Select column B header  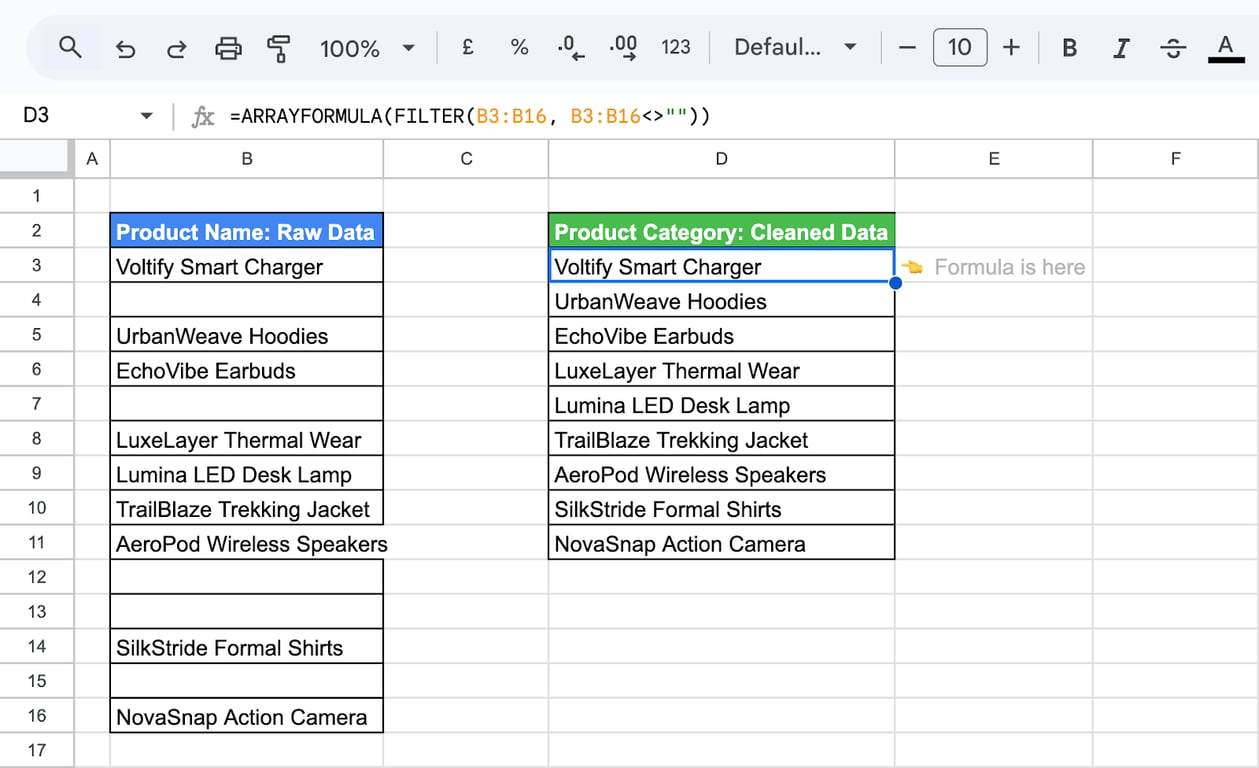[246, 158]
